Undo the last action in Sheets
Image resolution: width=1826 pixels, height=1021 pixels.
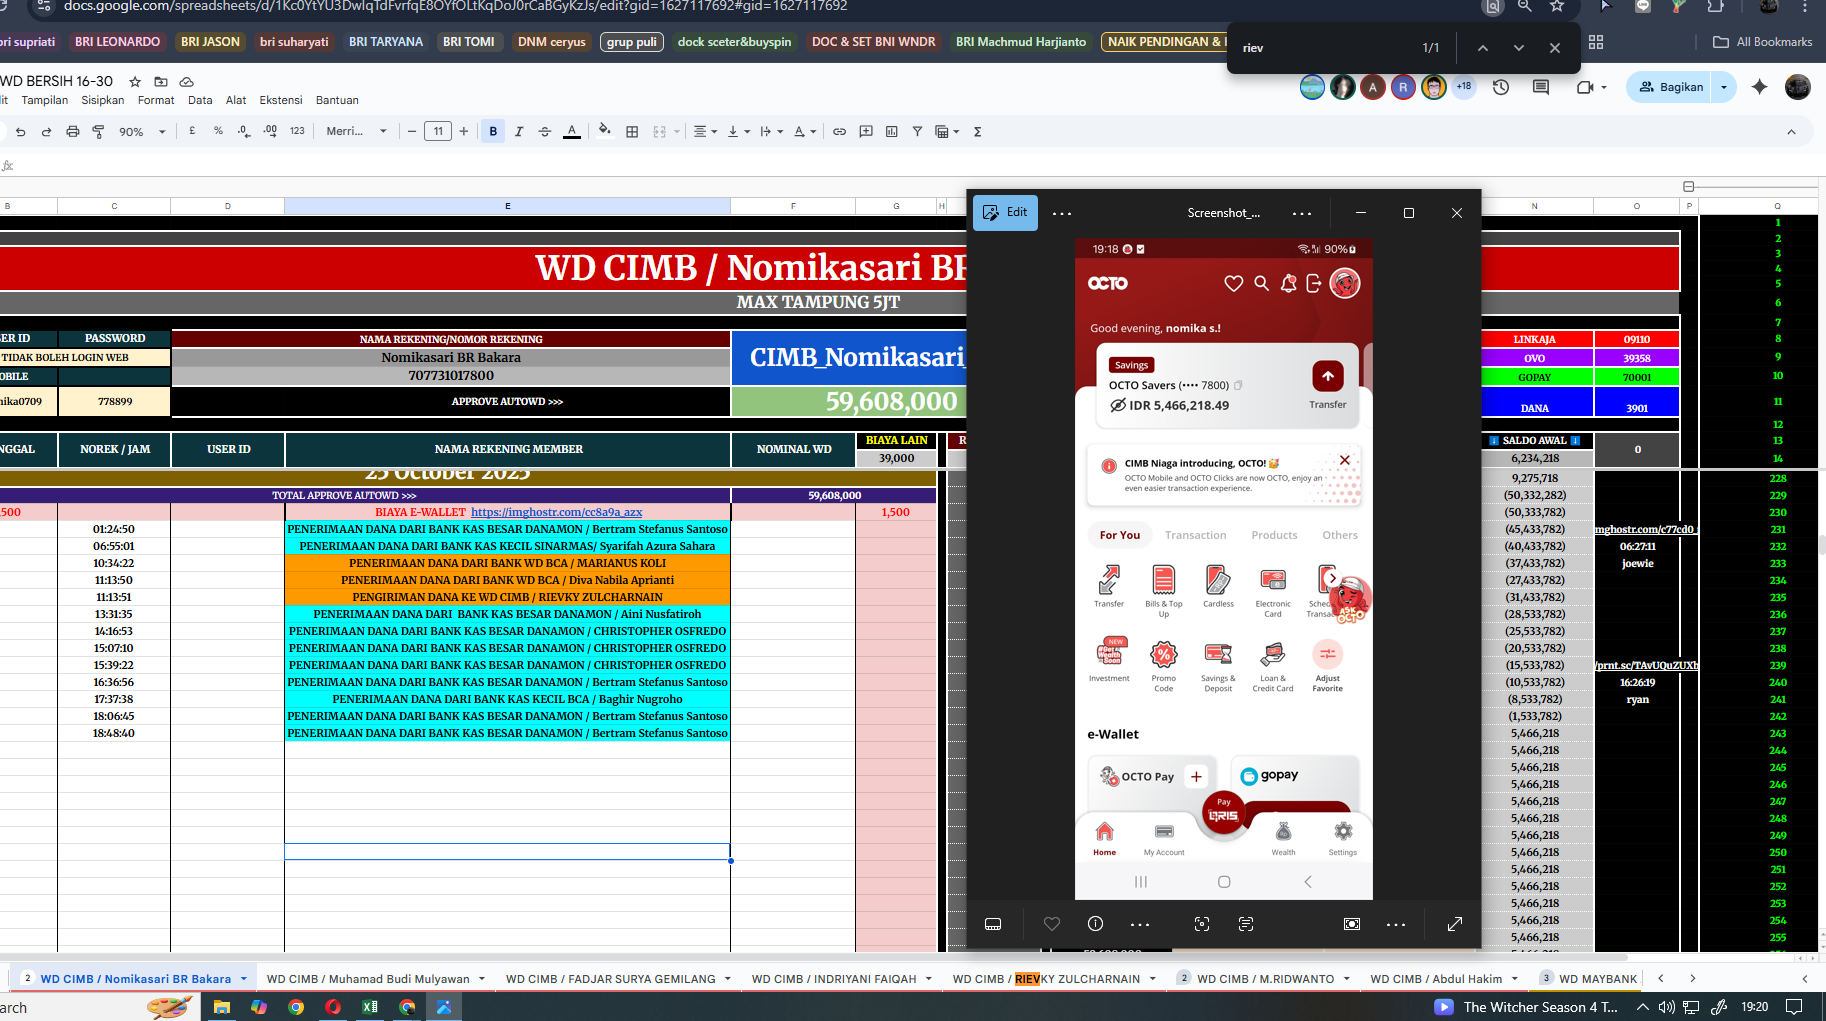(20, 131)
